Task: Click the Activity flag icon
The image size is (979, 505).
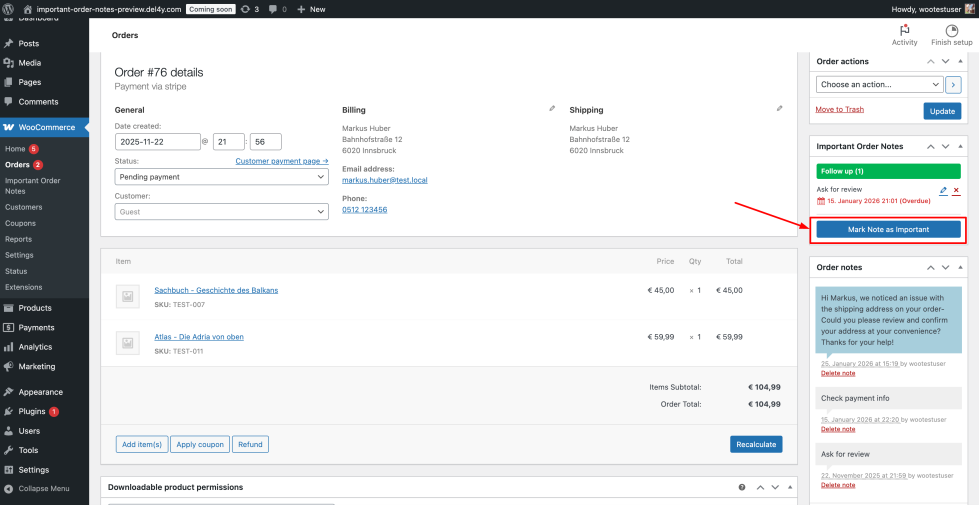Action: tap(904, 30)
